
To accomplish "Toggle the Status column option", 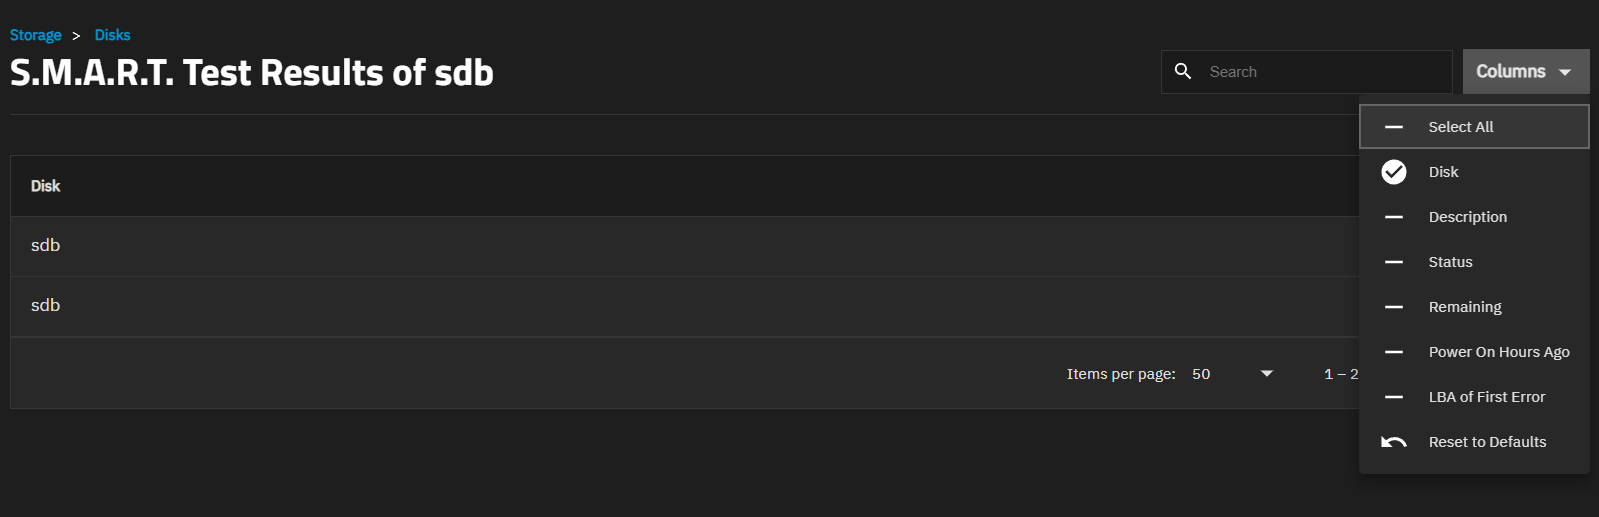I will (1450, 262).
